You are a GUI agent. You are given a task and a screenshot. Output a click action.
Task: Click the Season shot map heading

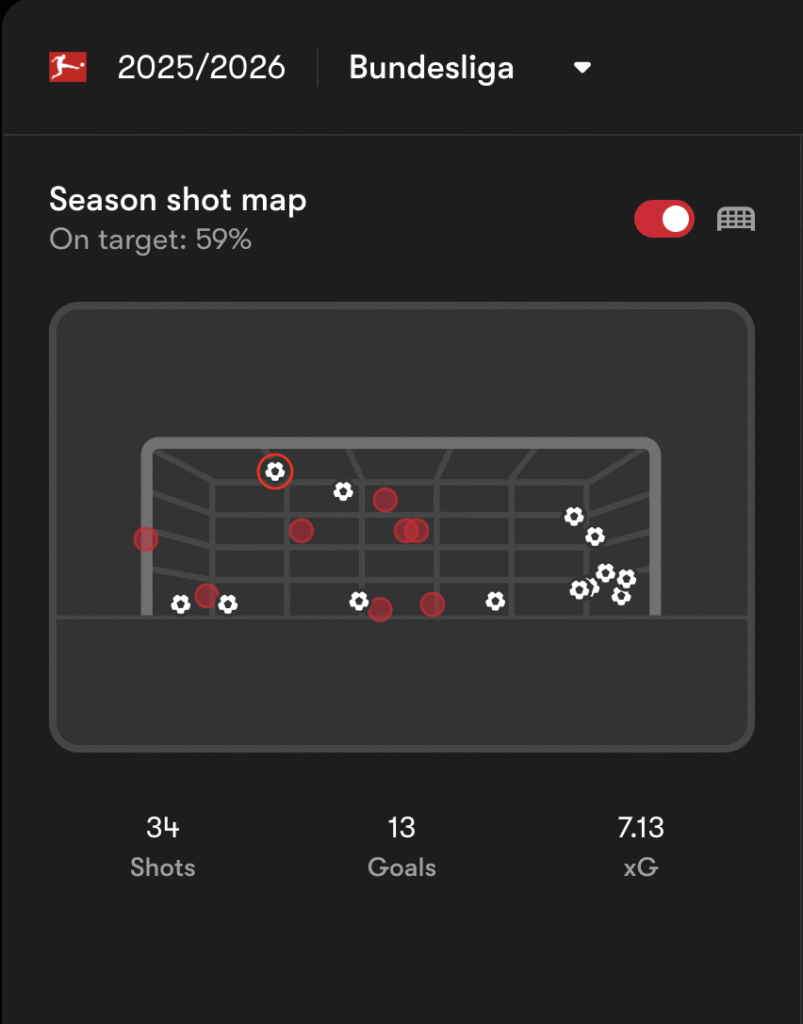click(x=178, y=200)
